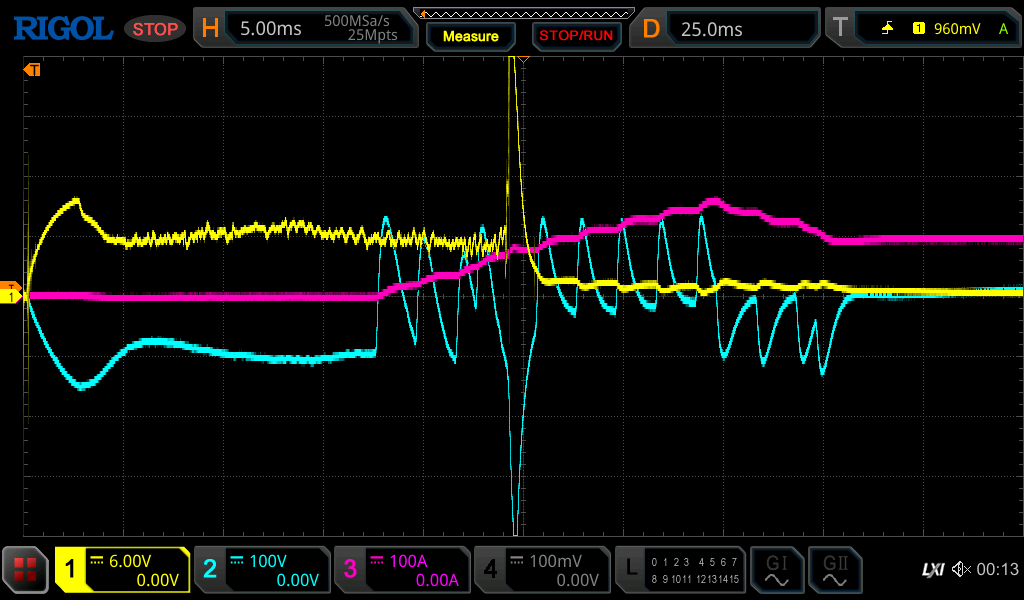Click the RIGOL logo
Viewport: 1024px width, 600px height.
(x=62, y=28)
